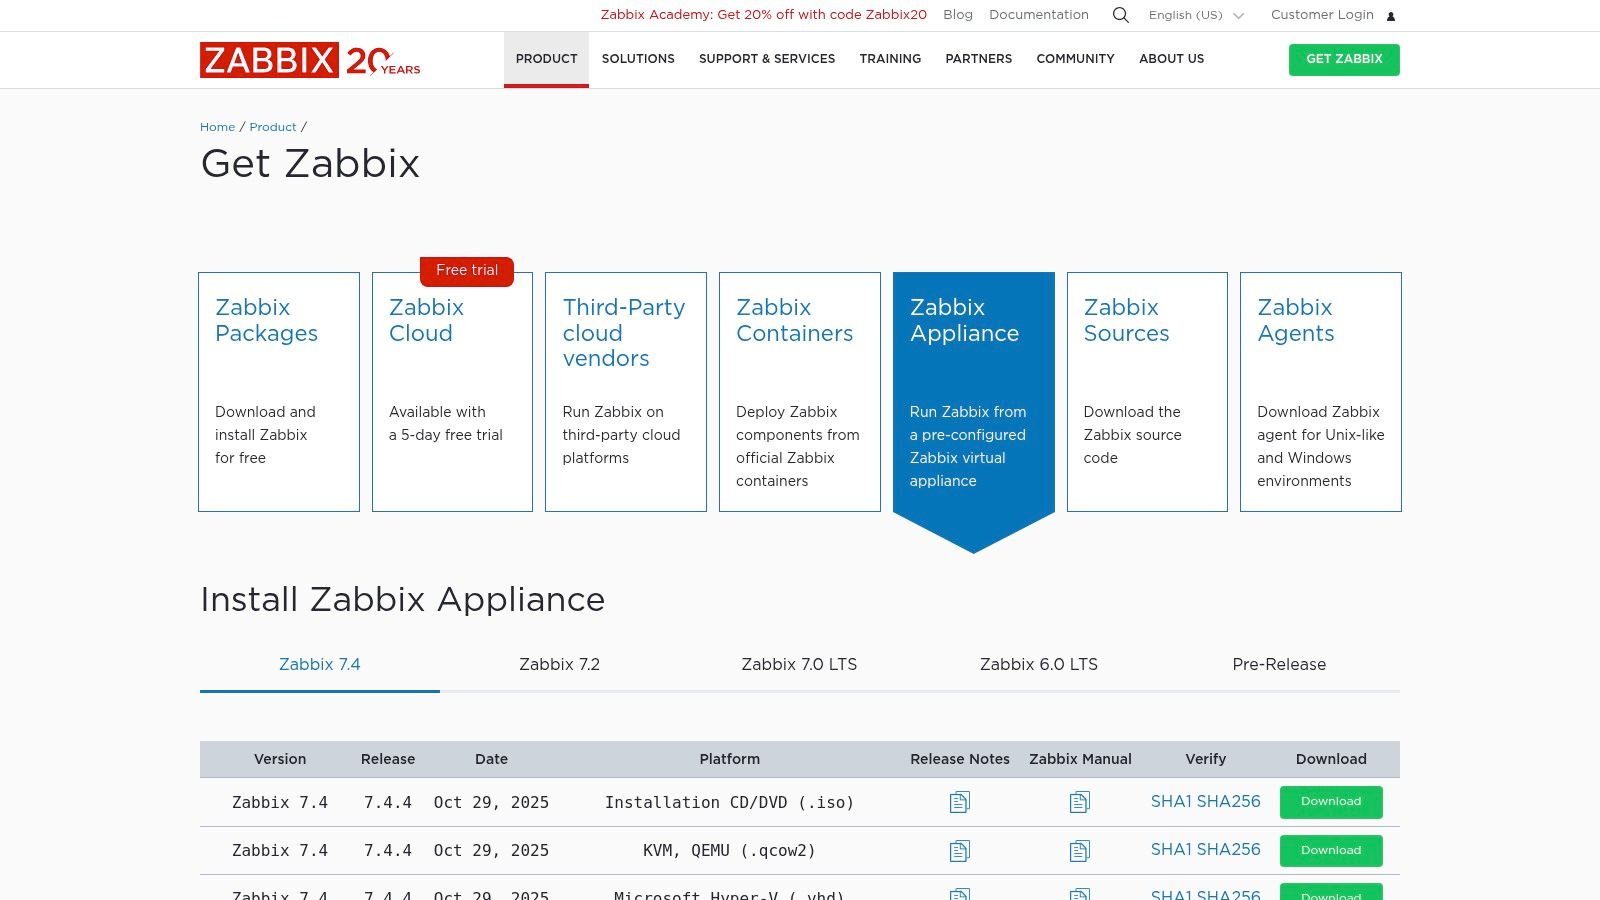The image size is (1600, 900).
Task: Switch to the Zabbix 7.2 tab
Action: tap(559, 664)
